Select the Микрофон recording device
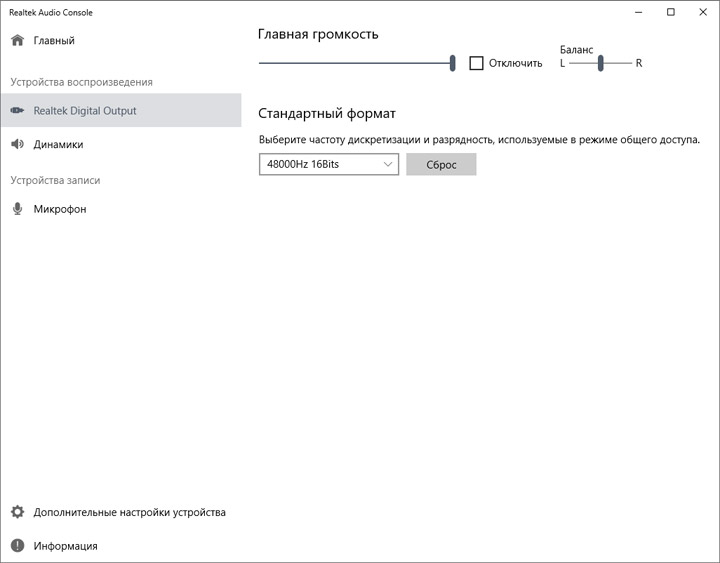 (x=60, y=209)
